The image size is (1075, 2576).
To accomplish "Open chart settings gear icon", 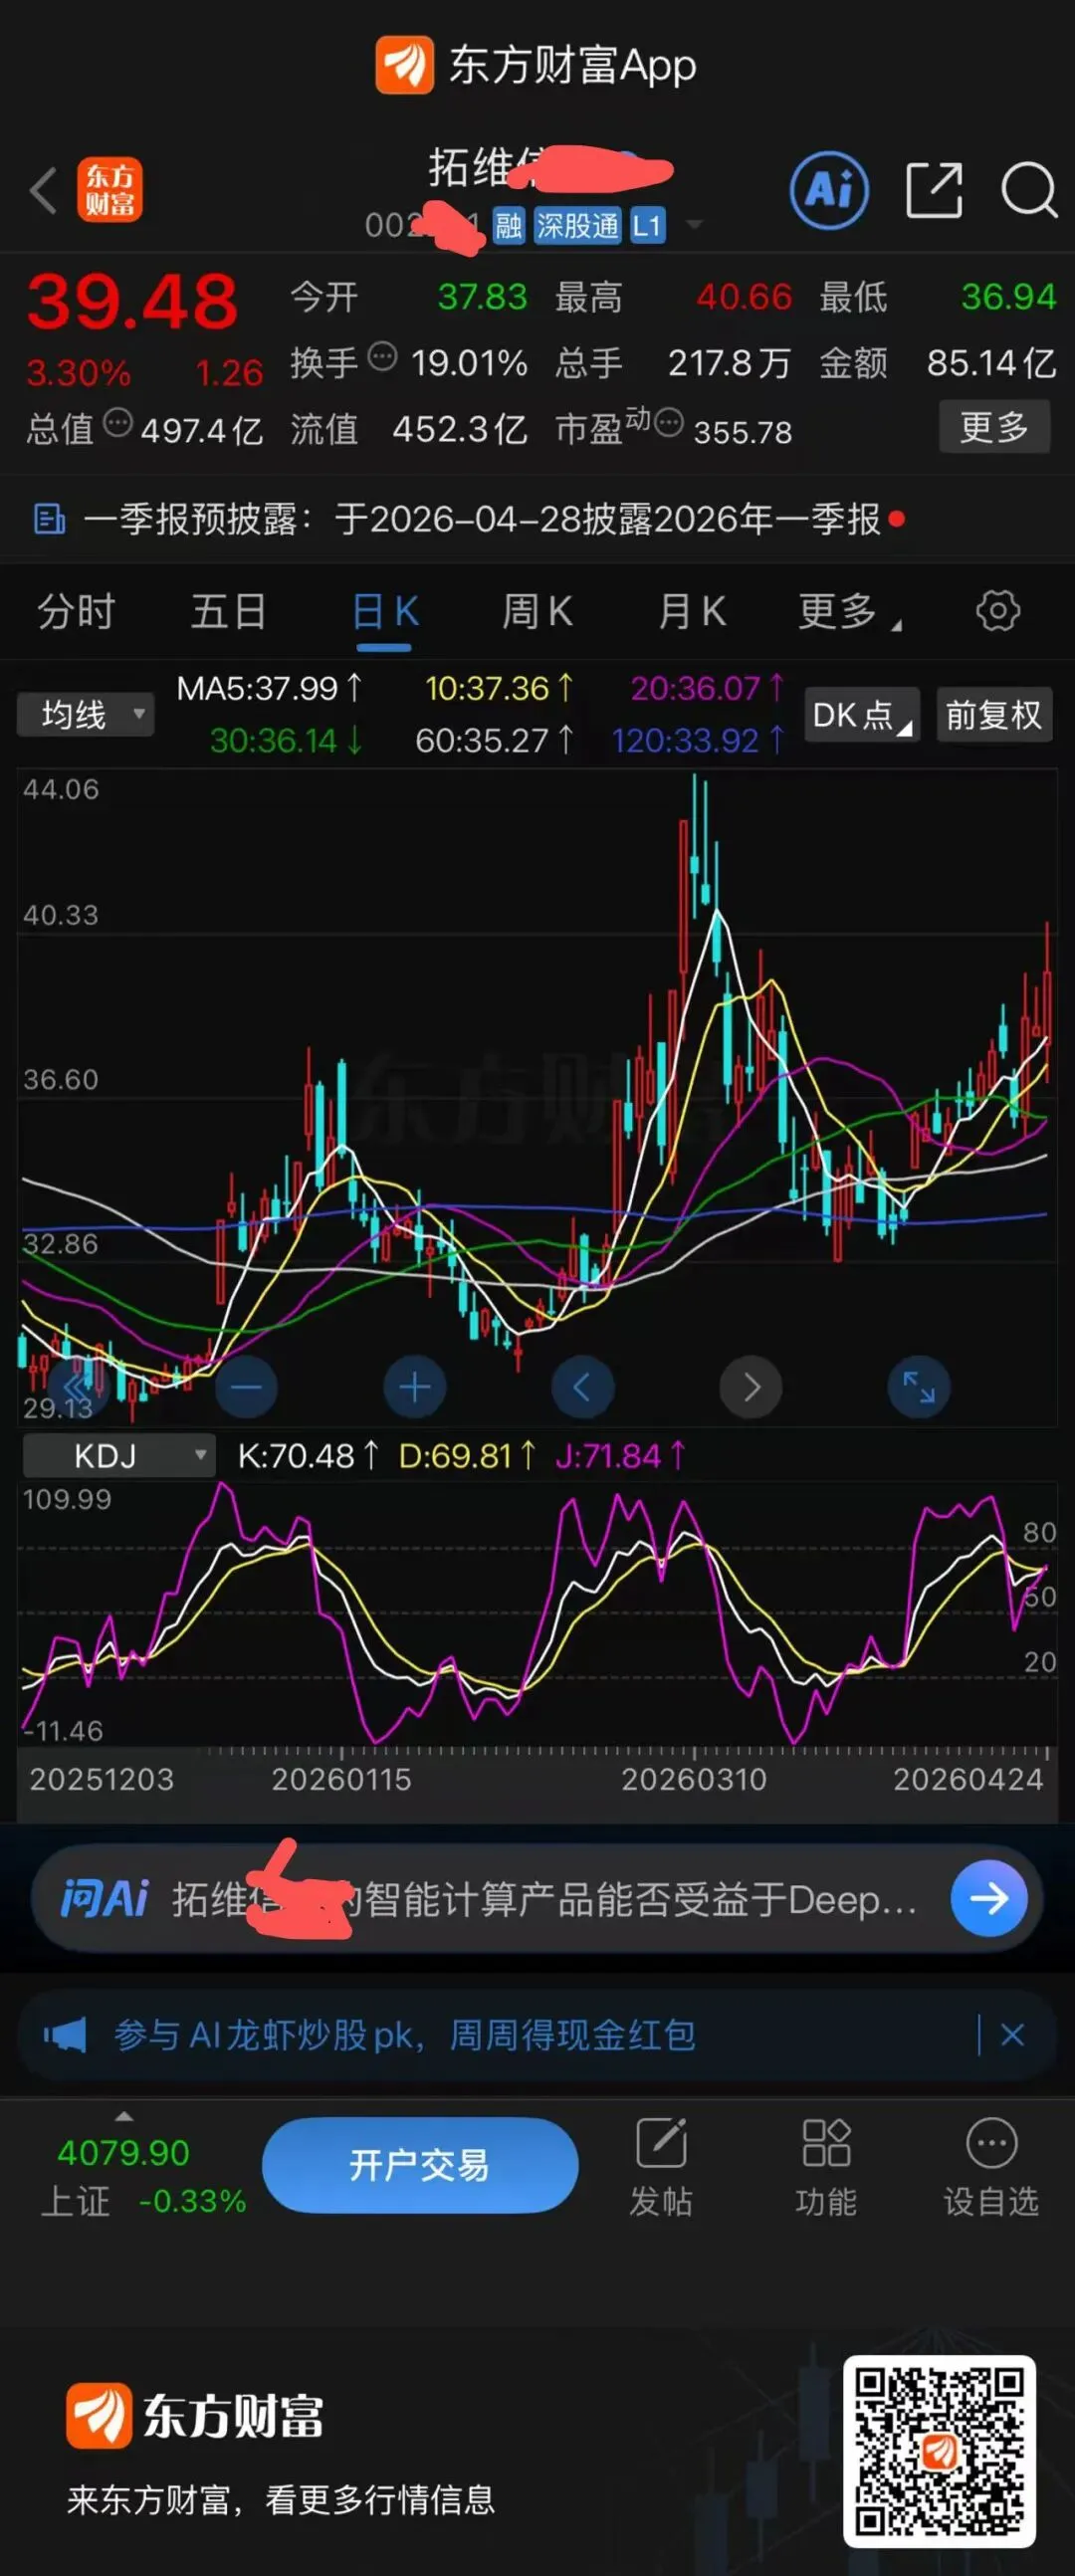I will coord(997,611).
